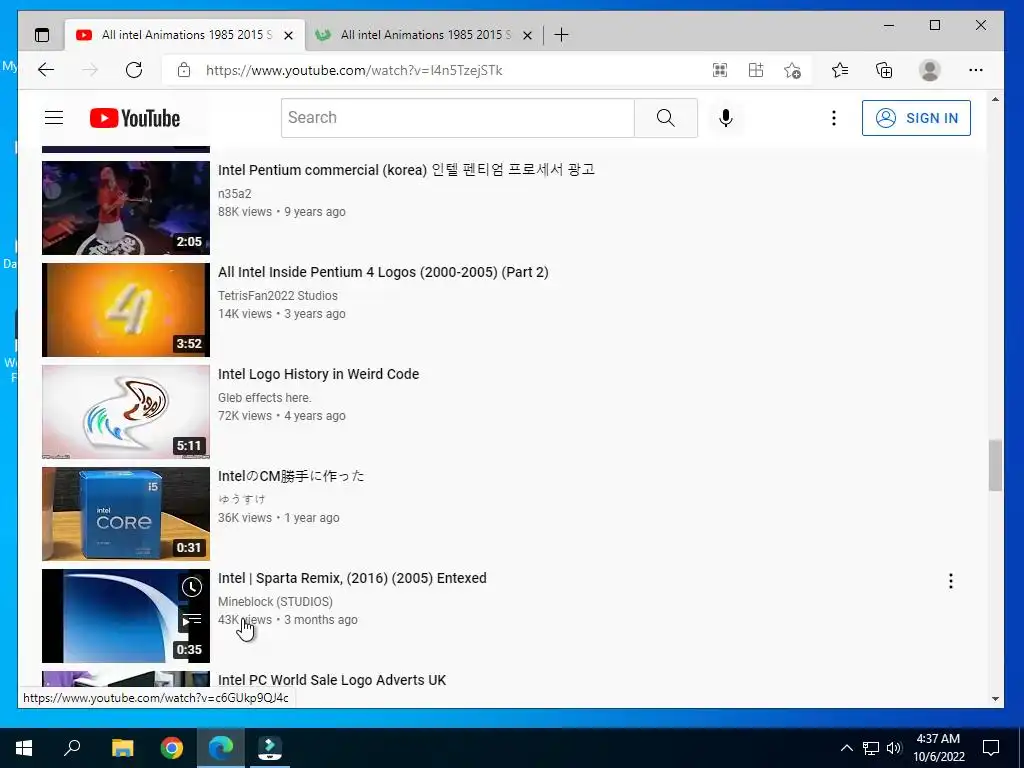Screen dimensions: 1024x768
Task: Open Edge Collections
Action: point(884,70)
